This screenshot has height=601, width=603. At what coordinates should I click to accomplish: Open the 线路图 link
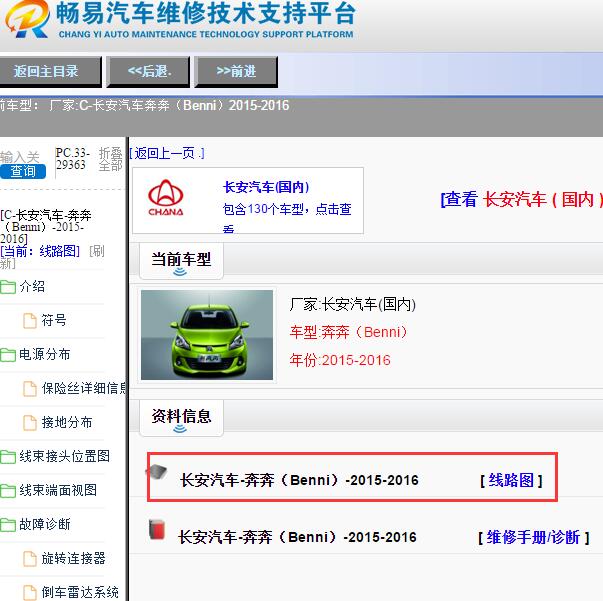[x=511, y=480]
